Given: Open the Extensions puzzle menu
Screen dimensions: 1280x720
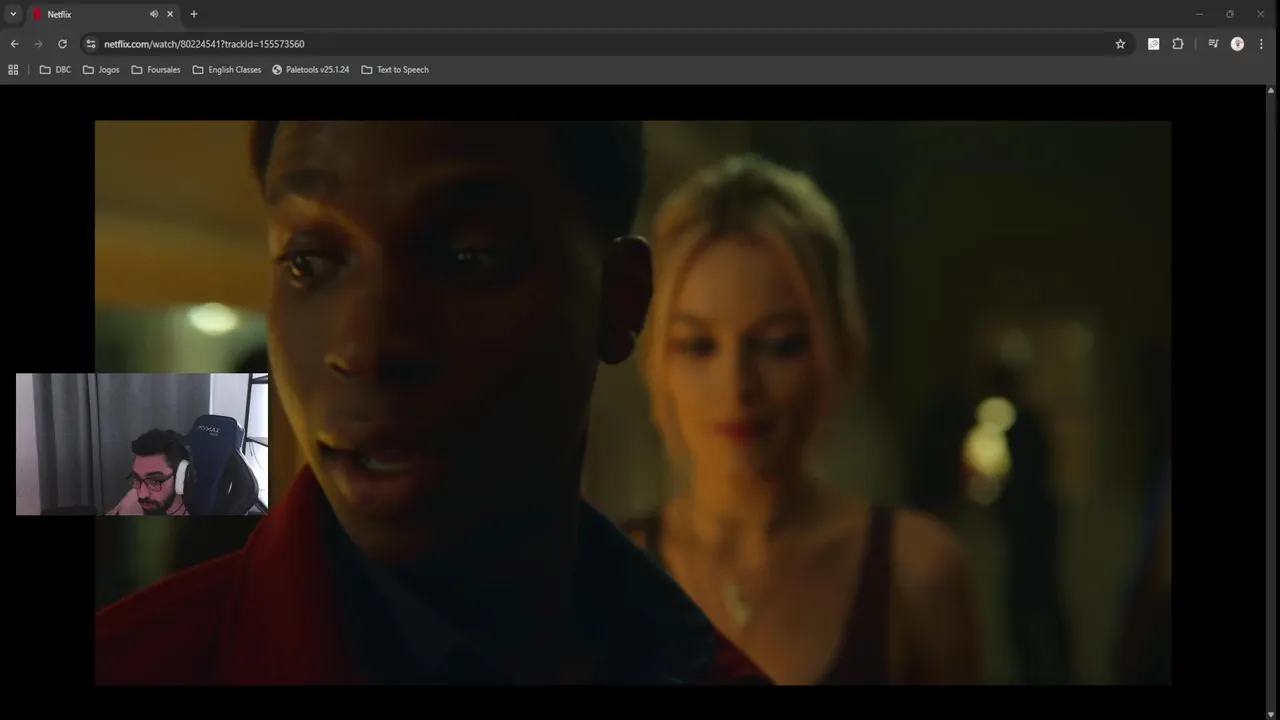Looking at the screenshot, I should [1178, 44].
